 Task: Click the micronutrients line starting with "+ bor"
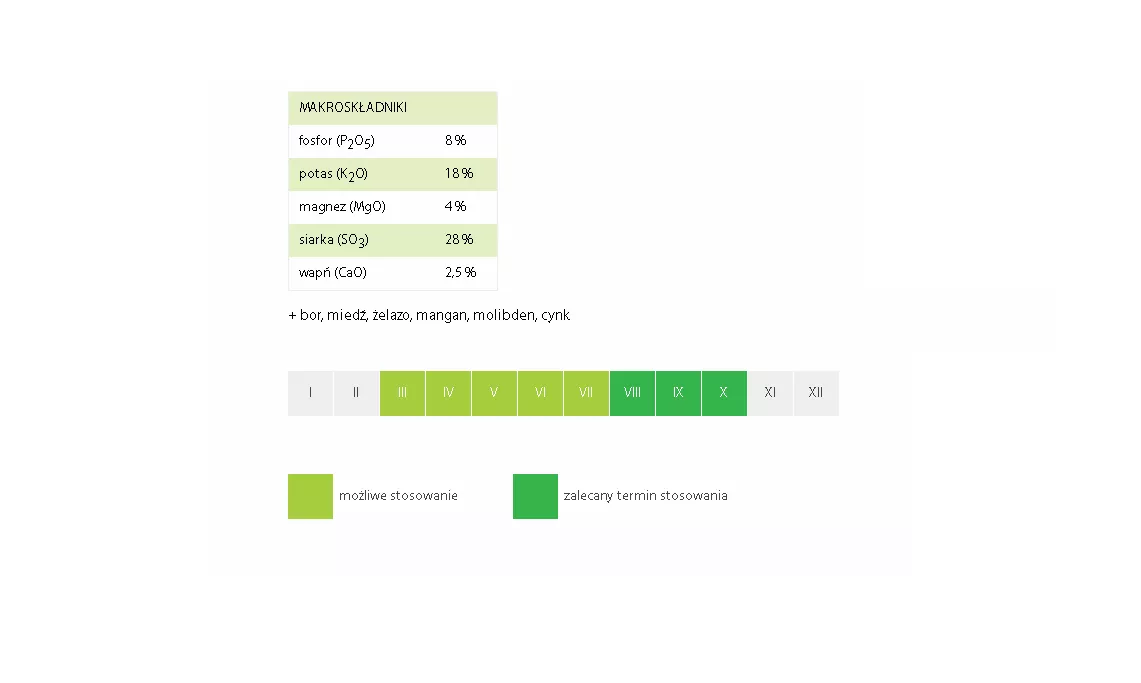[x=429, y=315]
